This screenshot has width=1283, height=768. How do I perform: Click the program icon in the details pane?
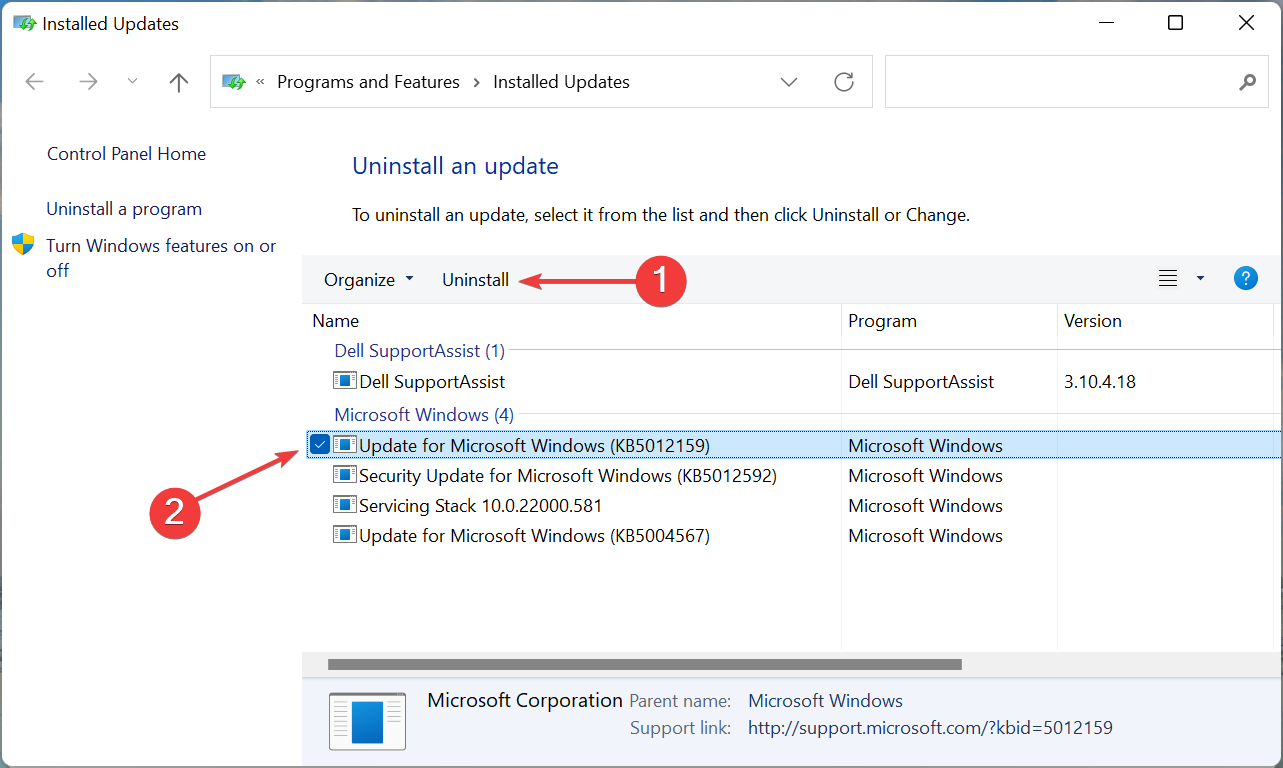click(x=366, y=720)
